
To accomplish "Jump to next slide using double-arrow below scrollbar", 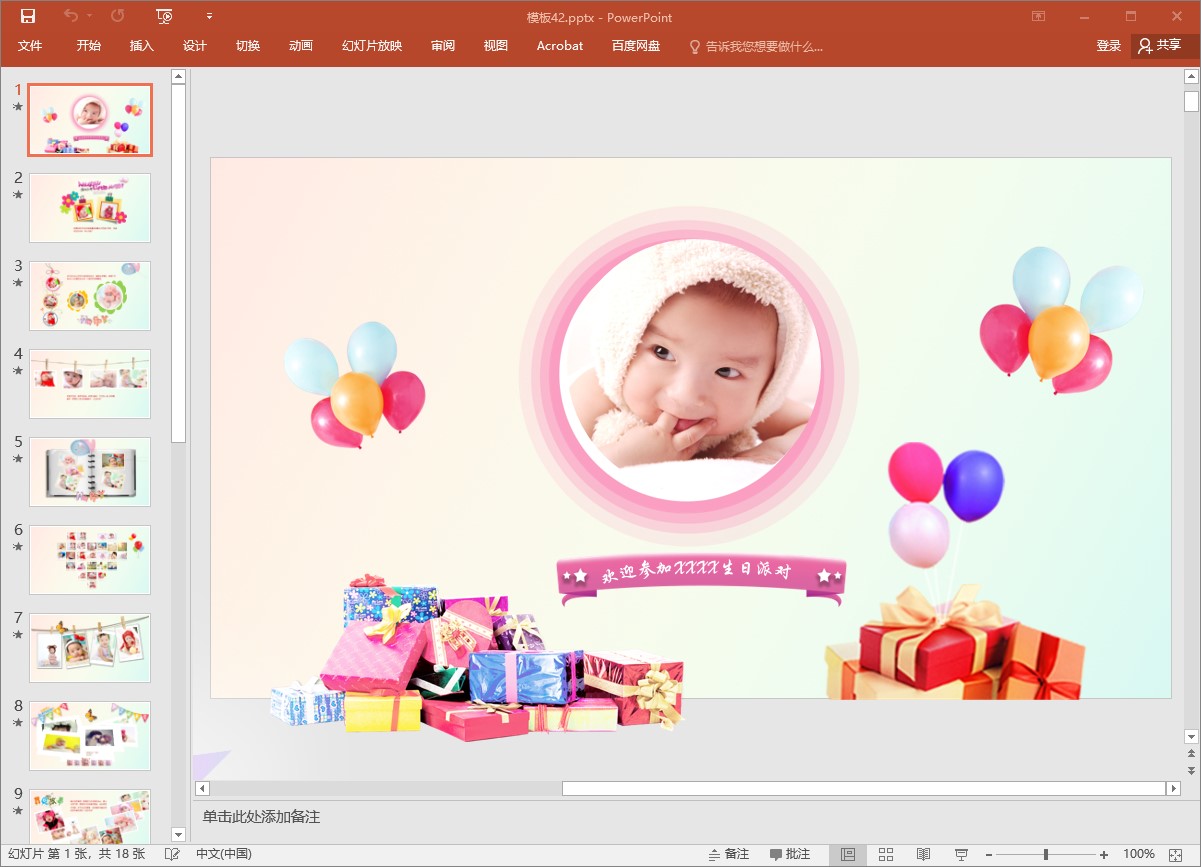I will 1190,770.
